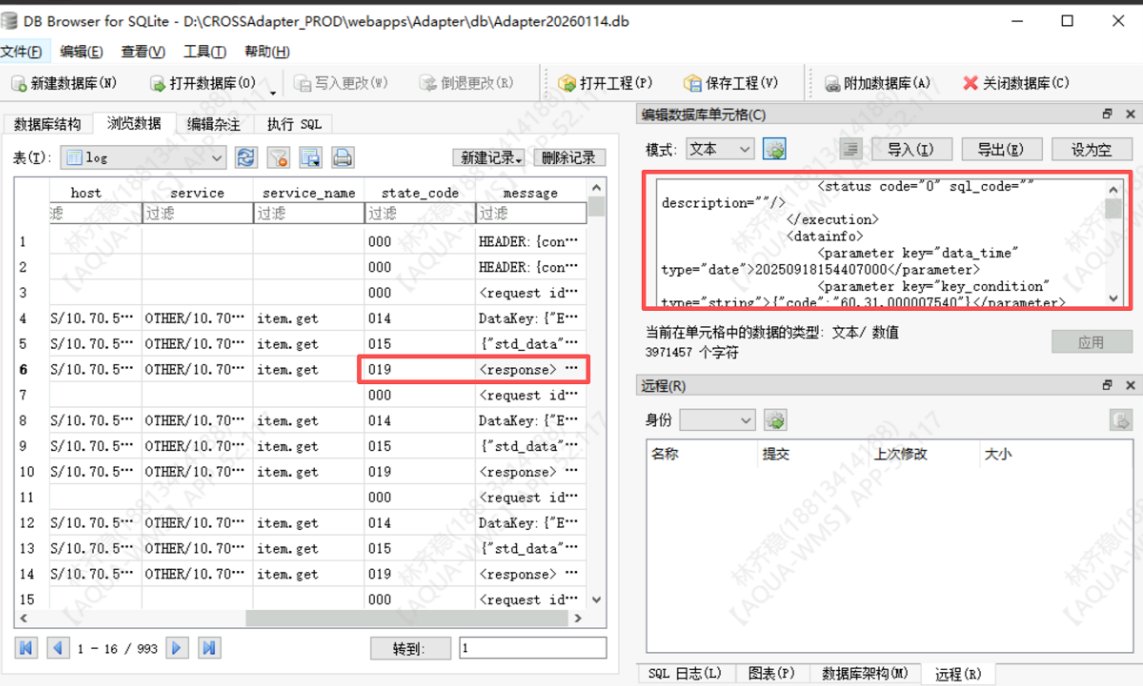Open the 模式 edit mode dropdown
Screen dimensions: 1143x686
(x=720, y=149)
